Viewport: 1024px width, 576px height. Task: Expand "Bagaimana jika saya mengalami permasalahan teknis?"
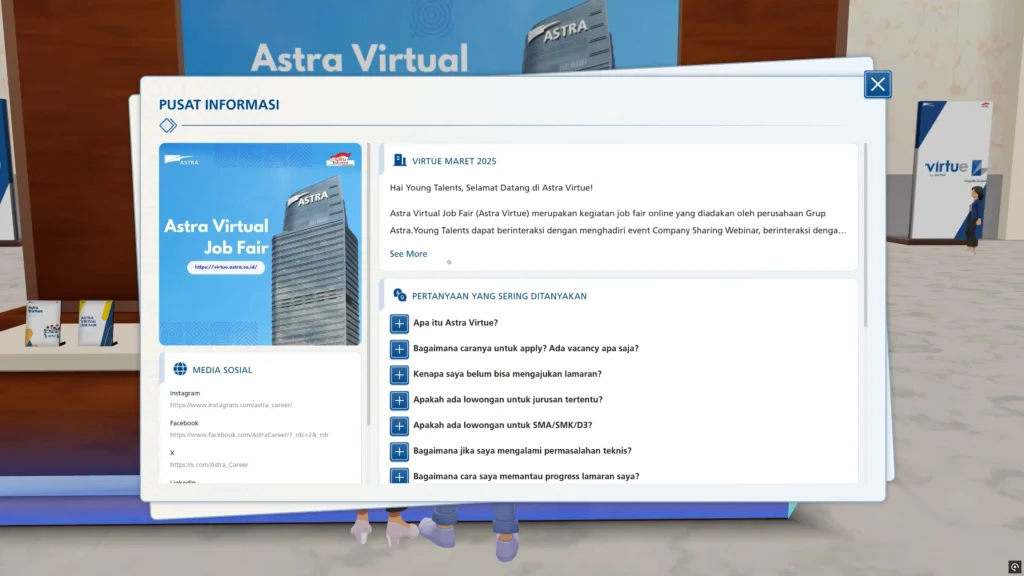(x=399, y=451)
